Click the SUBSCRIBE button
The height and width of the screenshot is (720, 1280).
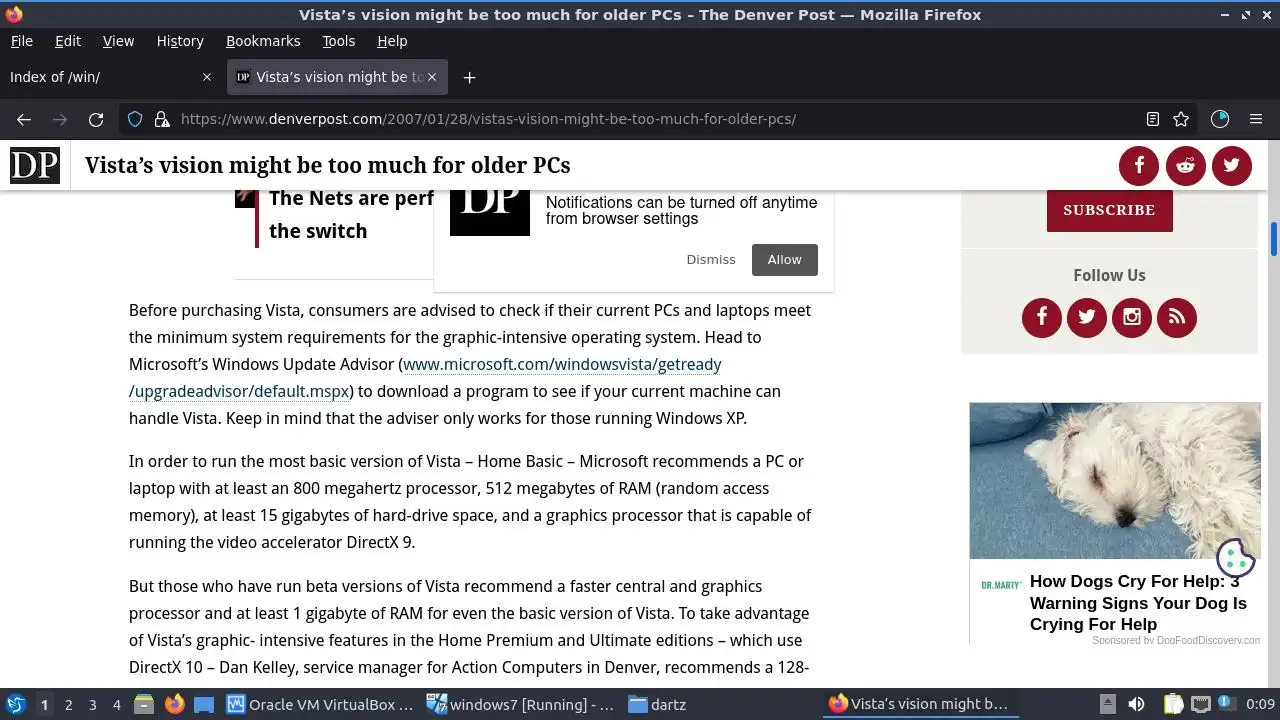1109,210
